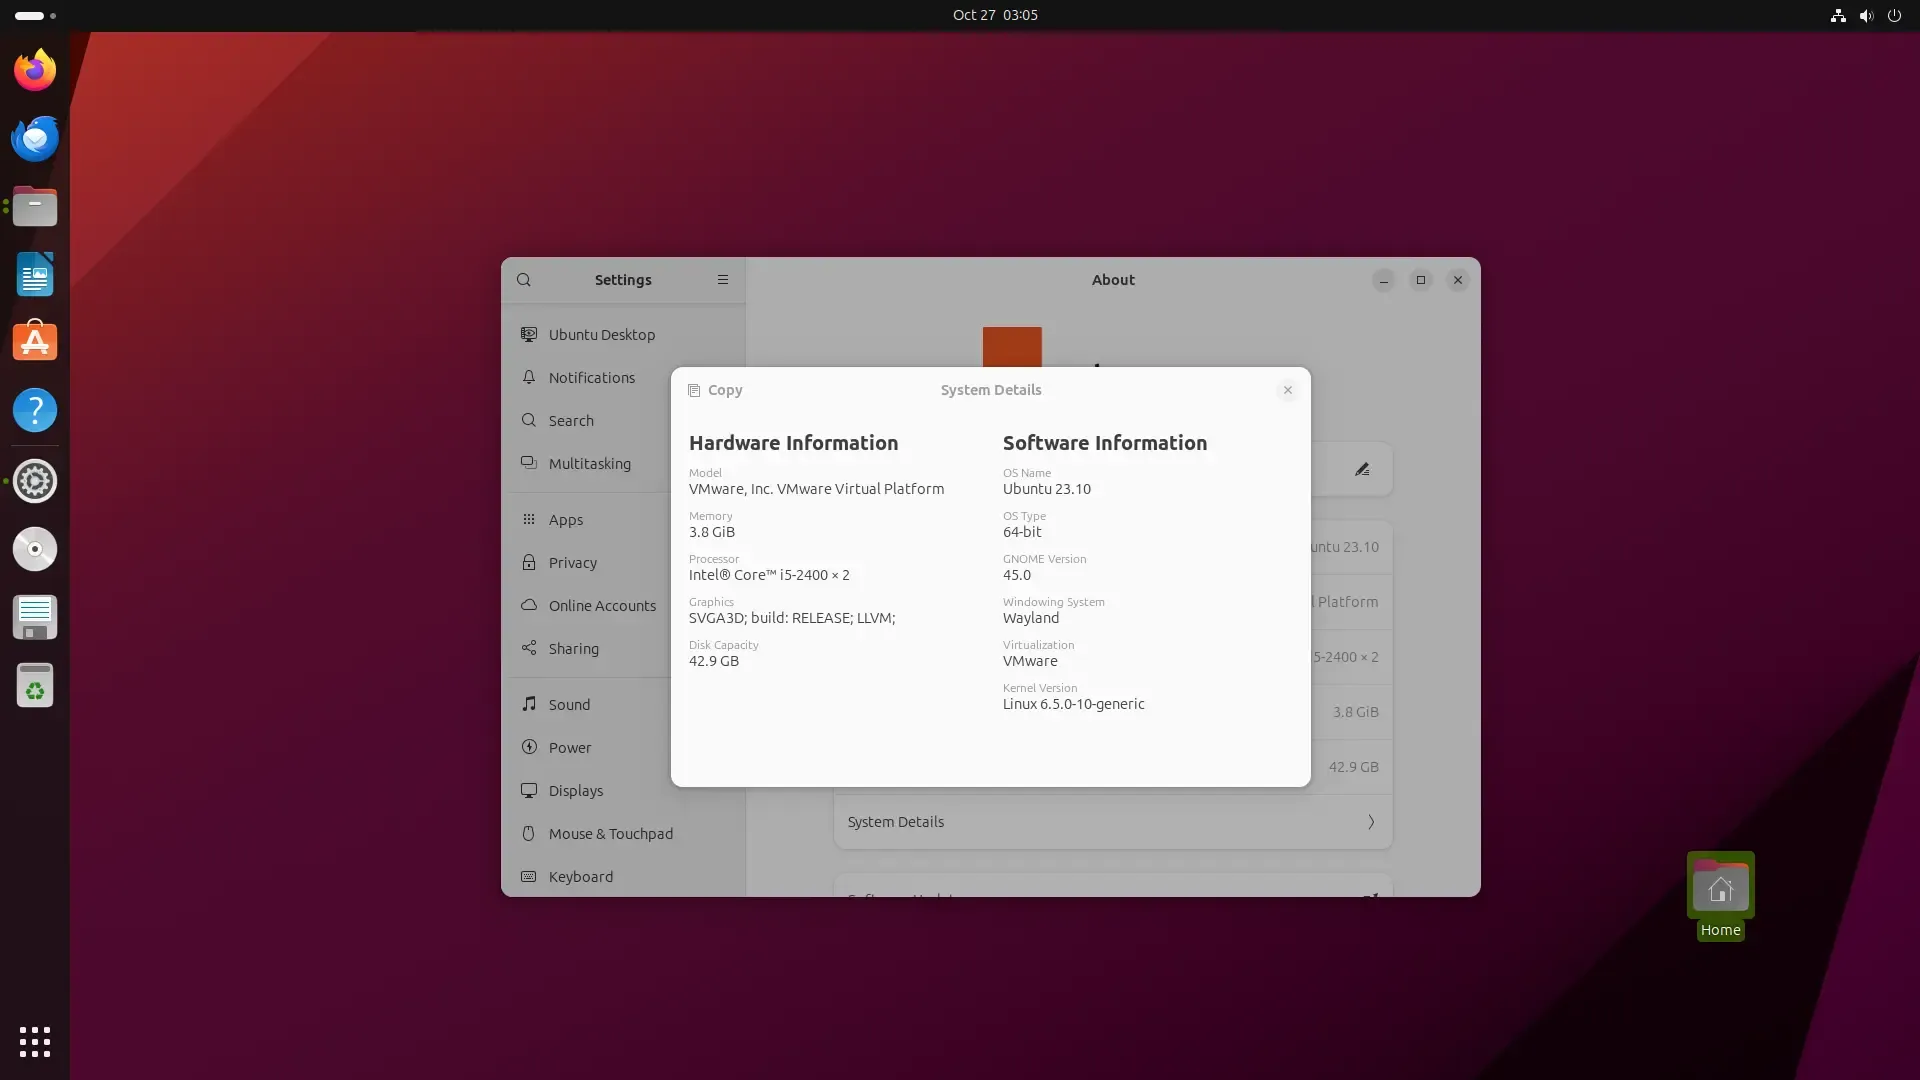Select Linux 6.5.0-10-generic kernel text
This screenshot has height=1080, width=1920.
tap(1073, 704)
